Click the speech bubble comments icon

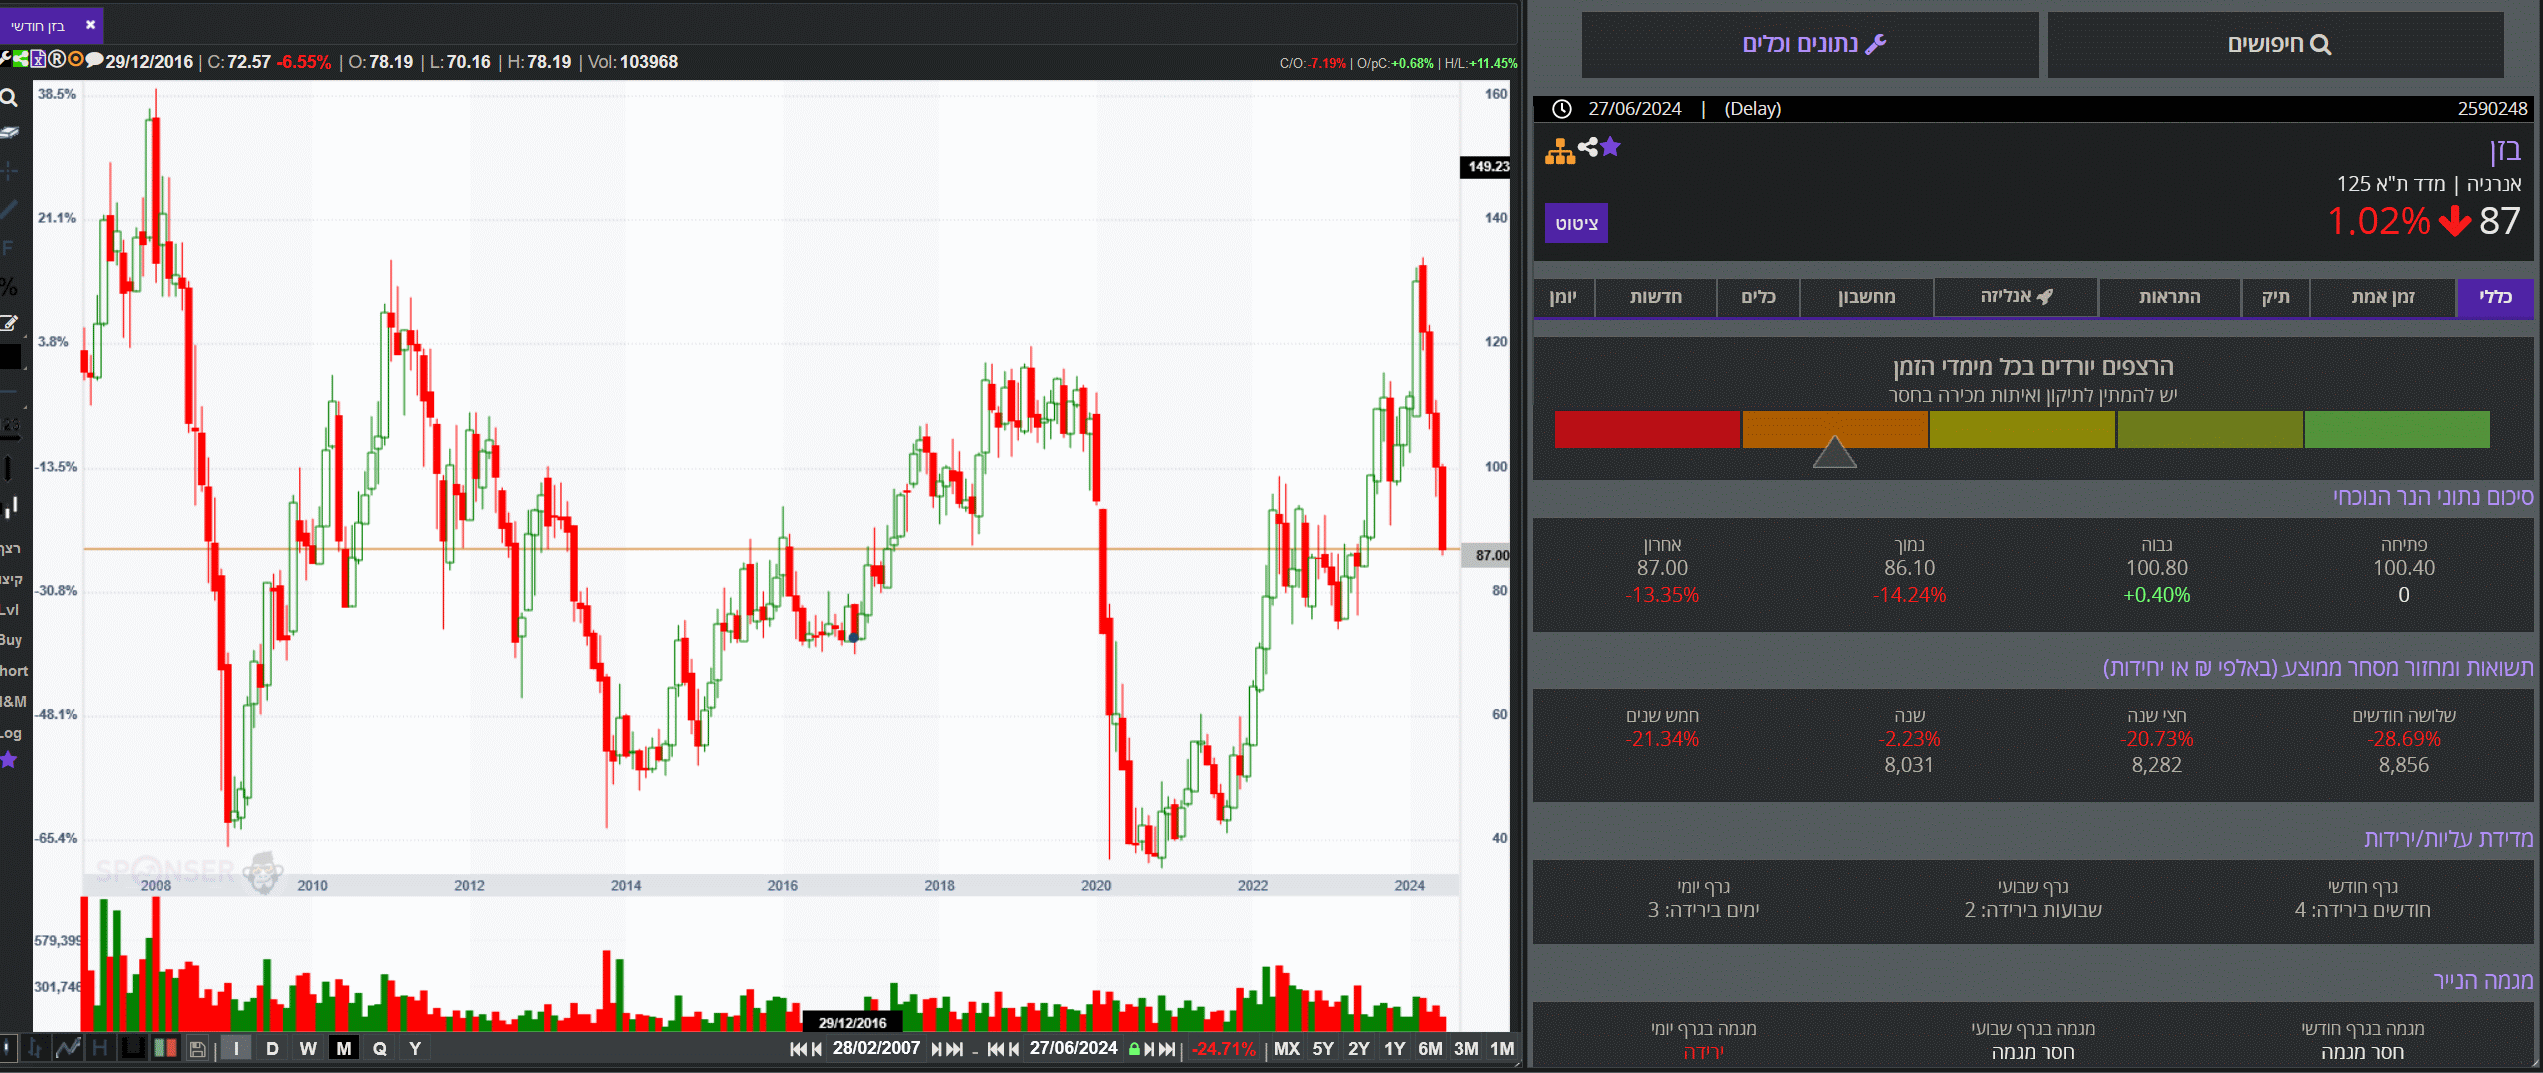pyautogui.click(x=94, y=60)
